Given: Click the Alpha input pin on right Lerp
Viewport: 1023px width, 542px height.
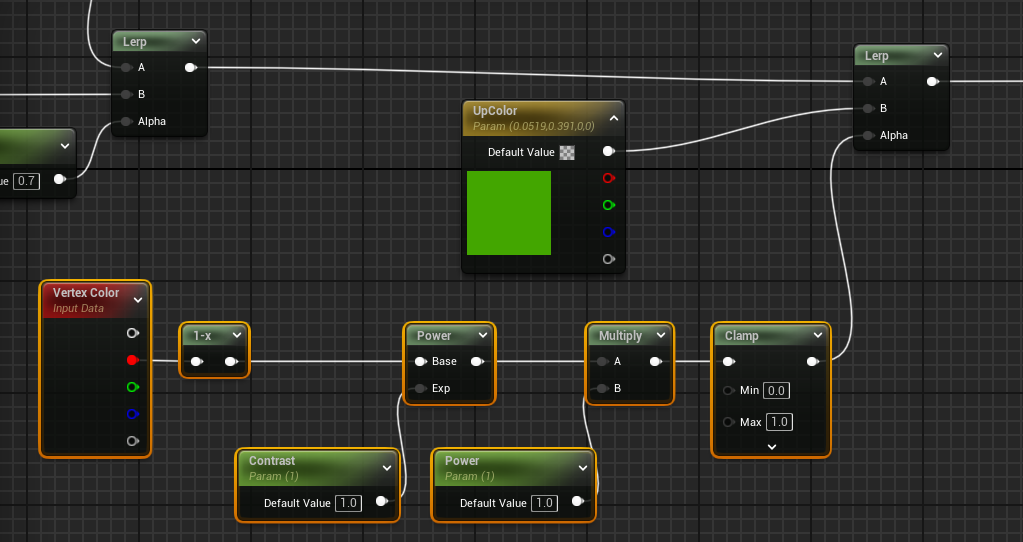Looking at the screenshot, I should (x=867, y=135).
